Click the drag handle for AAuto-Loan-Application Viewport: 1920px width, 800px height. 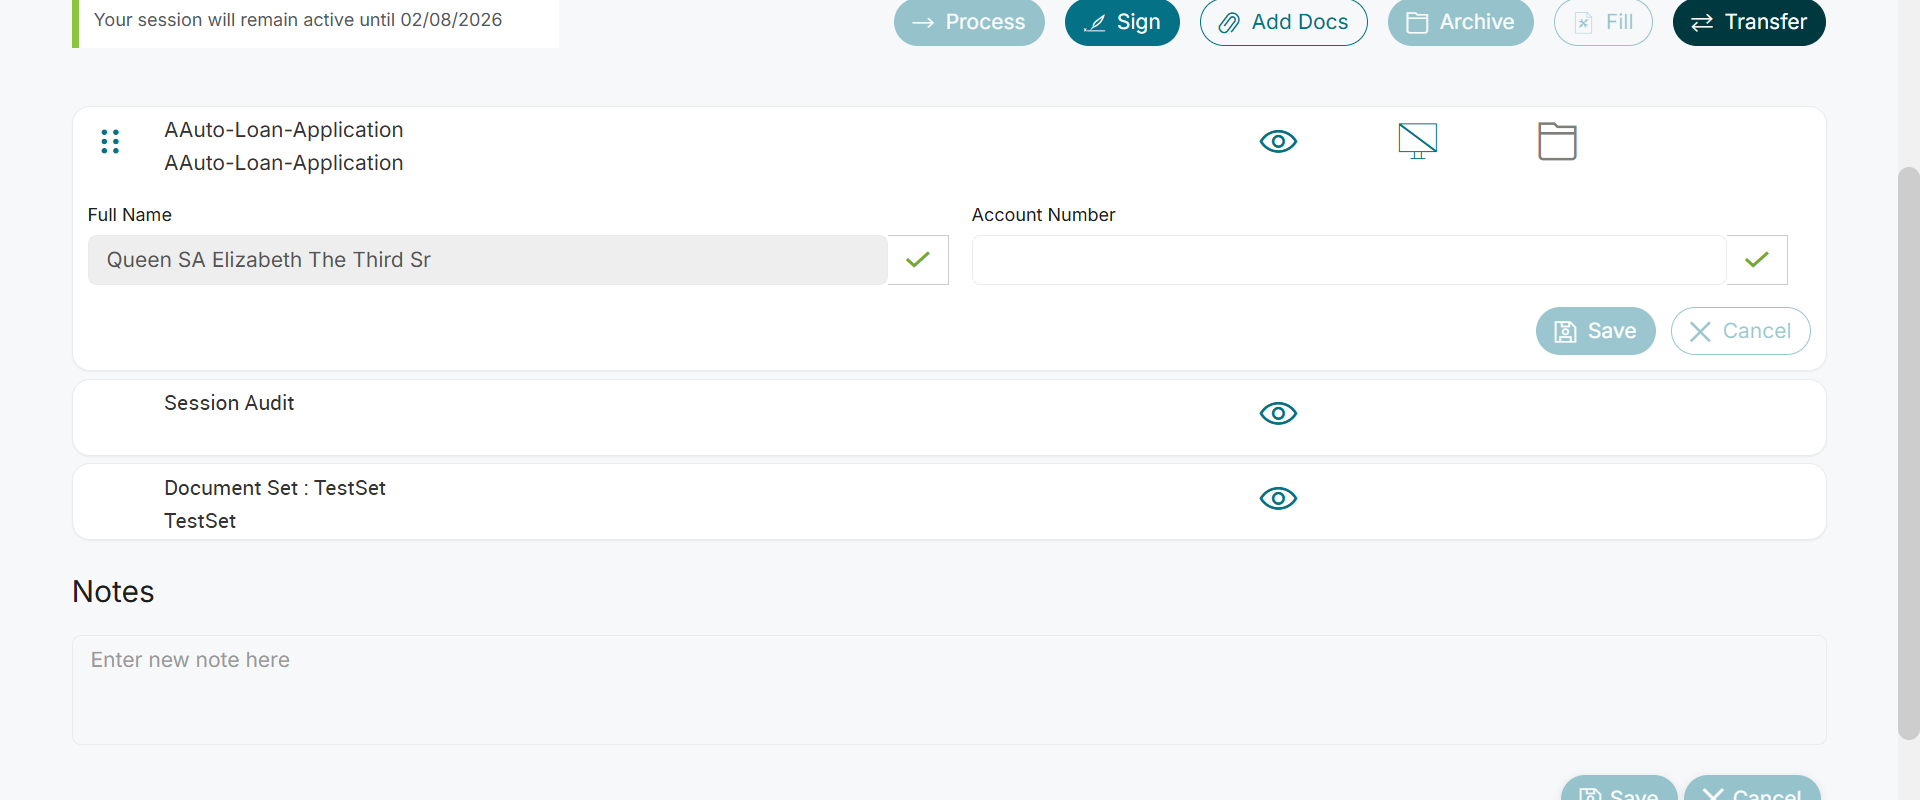click(x=110, y=142)
